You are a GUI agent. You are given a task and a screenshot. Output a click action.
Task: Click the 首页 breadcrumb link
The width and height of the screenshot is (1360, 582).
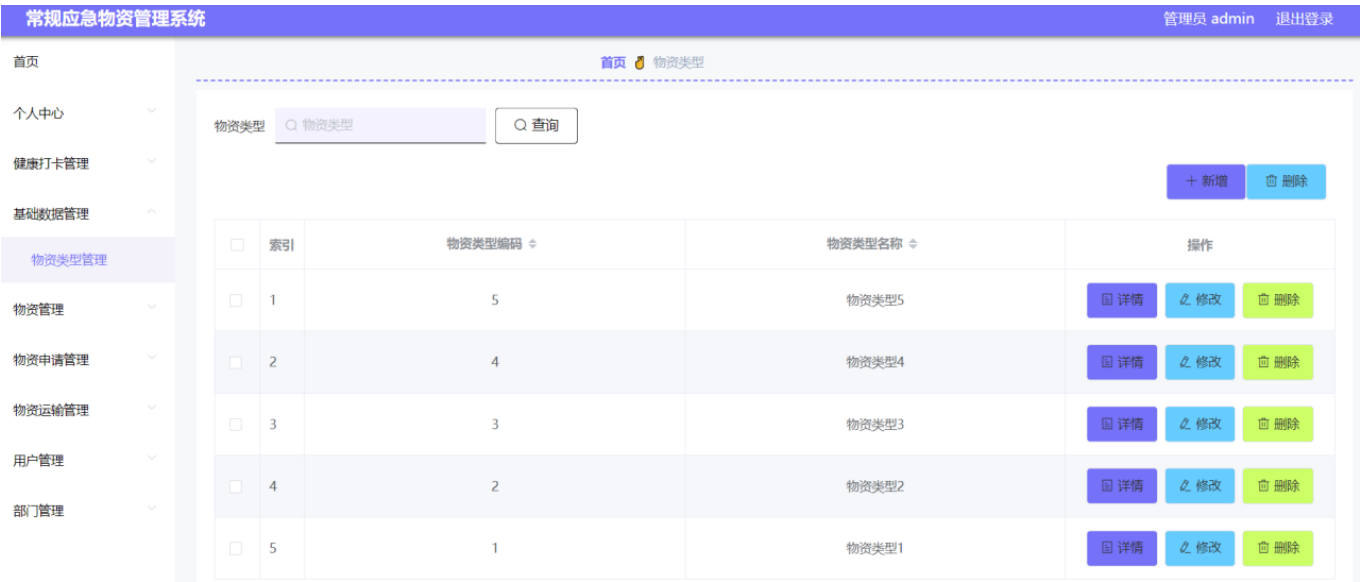click(x=613, y=62)
